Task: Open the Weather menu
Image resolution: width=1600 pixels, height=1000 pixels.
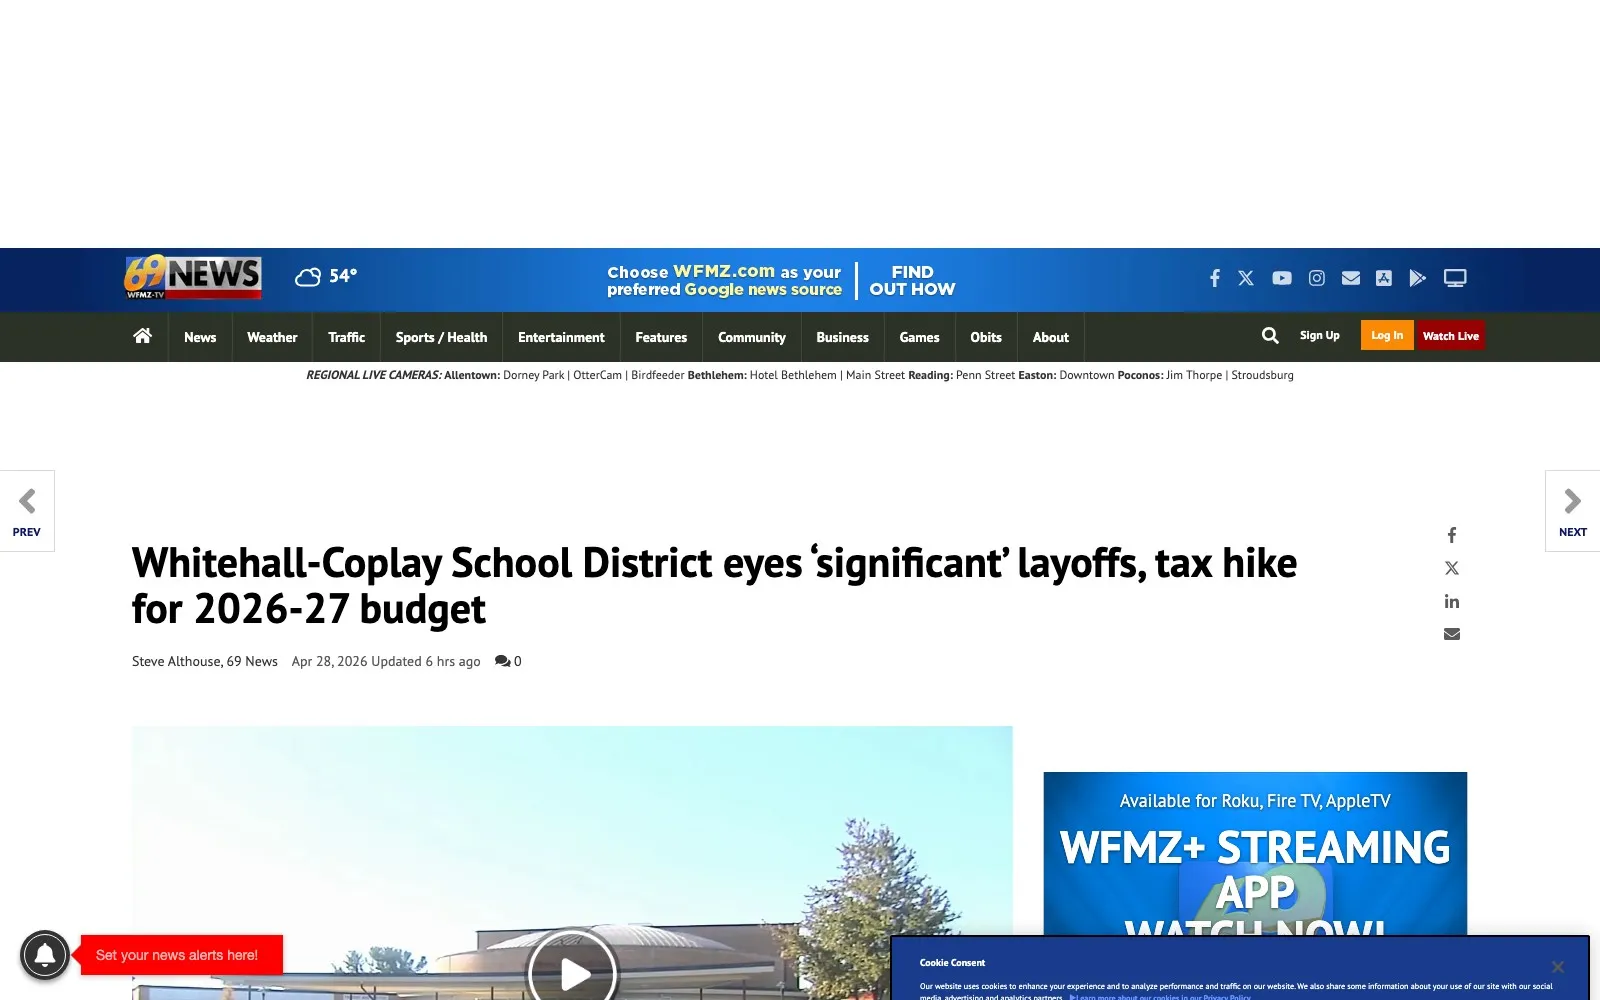Action: [272, 337]
